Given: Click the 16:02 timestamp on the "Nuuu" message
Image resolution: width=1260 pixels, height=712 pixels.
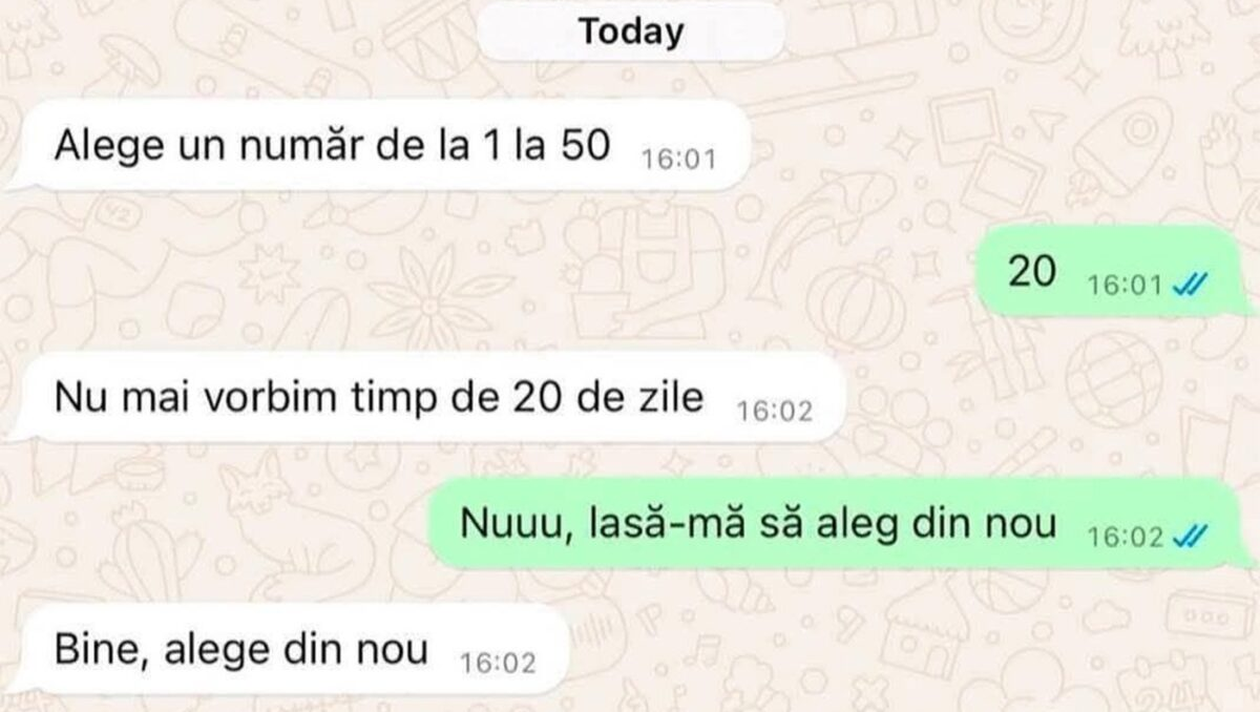Looking at the screenshot, I should click(1125, 538).
